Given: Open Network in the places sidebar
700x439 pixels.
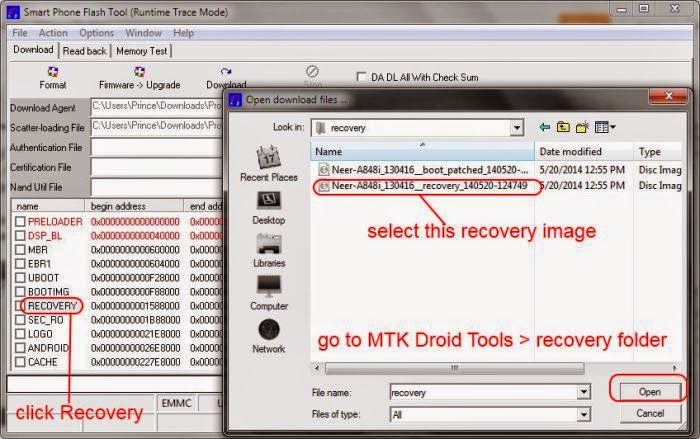Looking at the screenshot, I should click(269, 336).
